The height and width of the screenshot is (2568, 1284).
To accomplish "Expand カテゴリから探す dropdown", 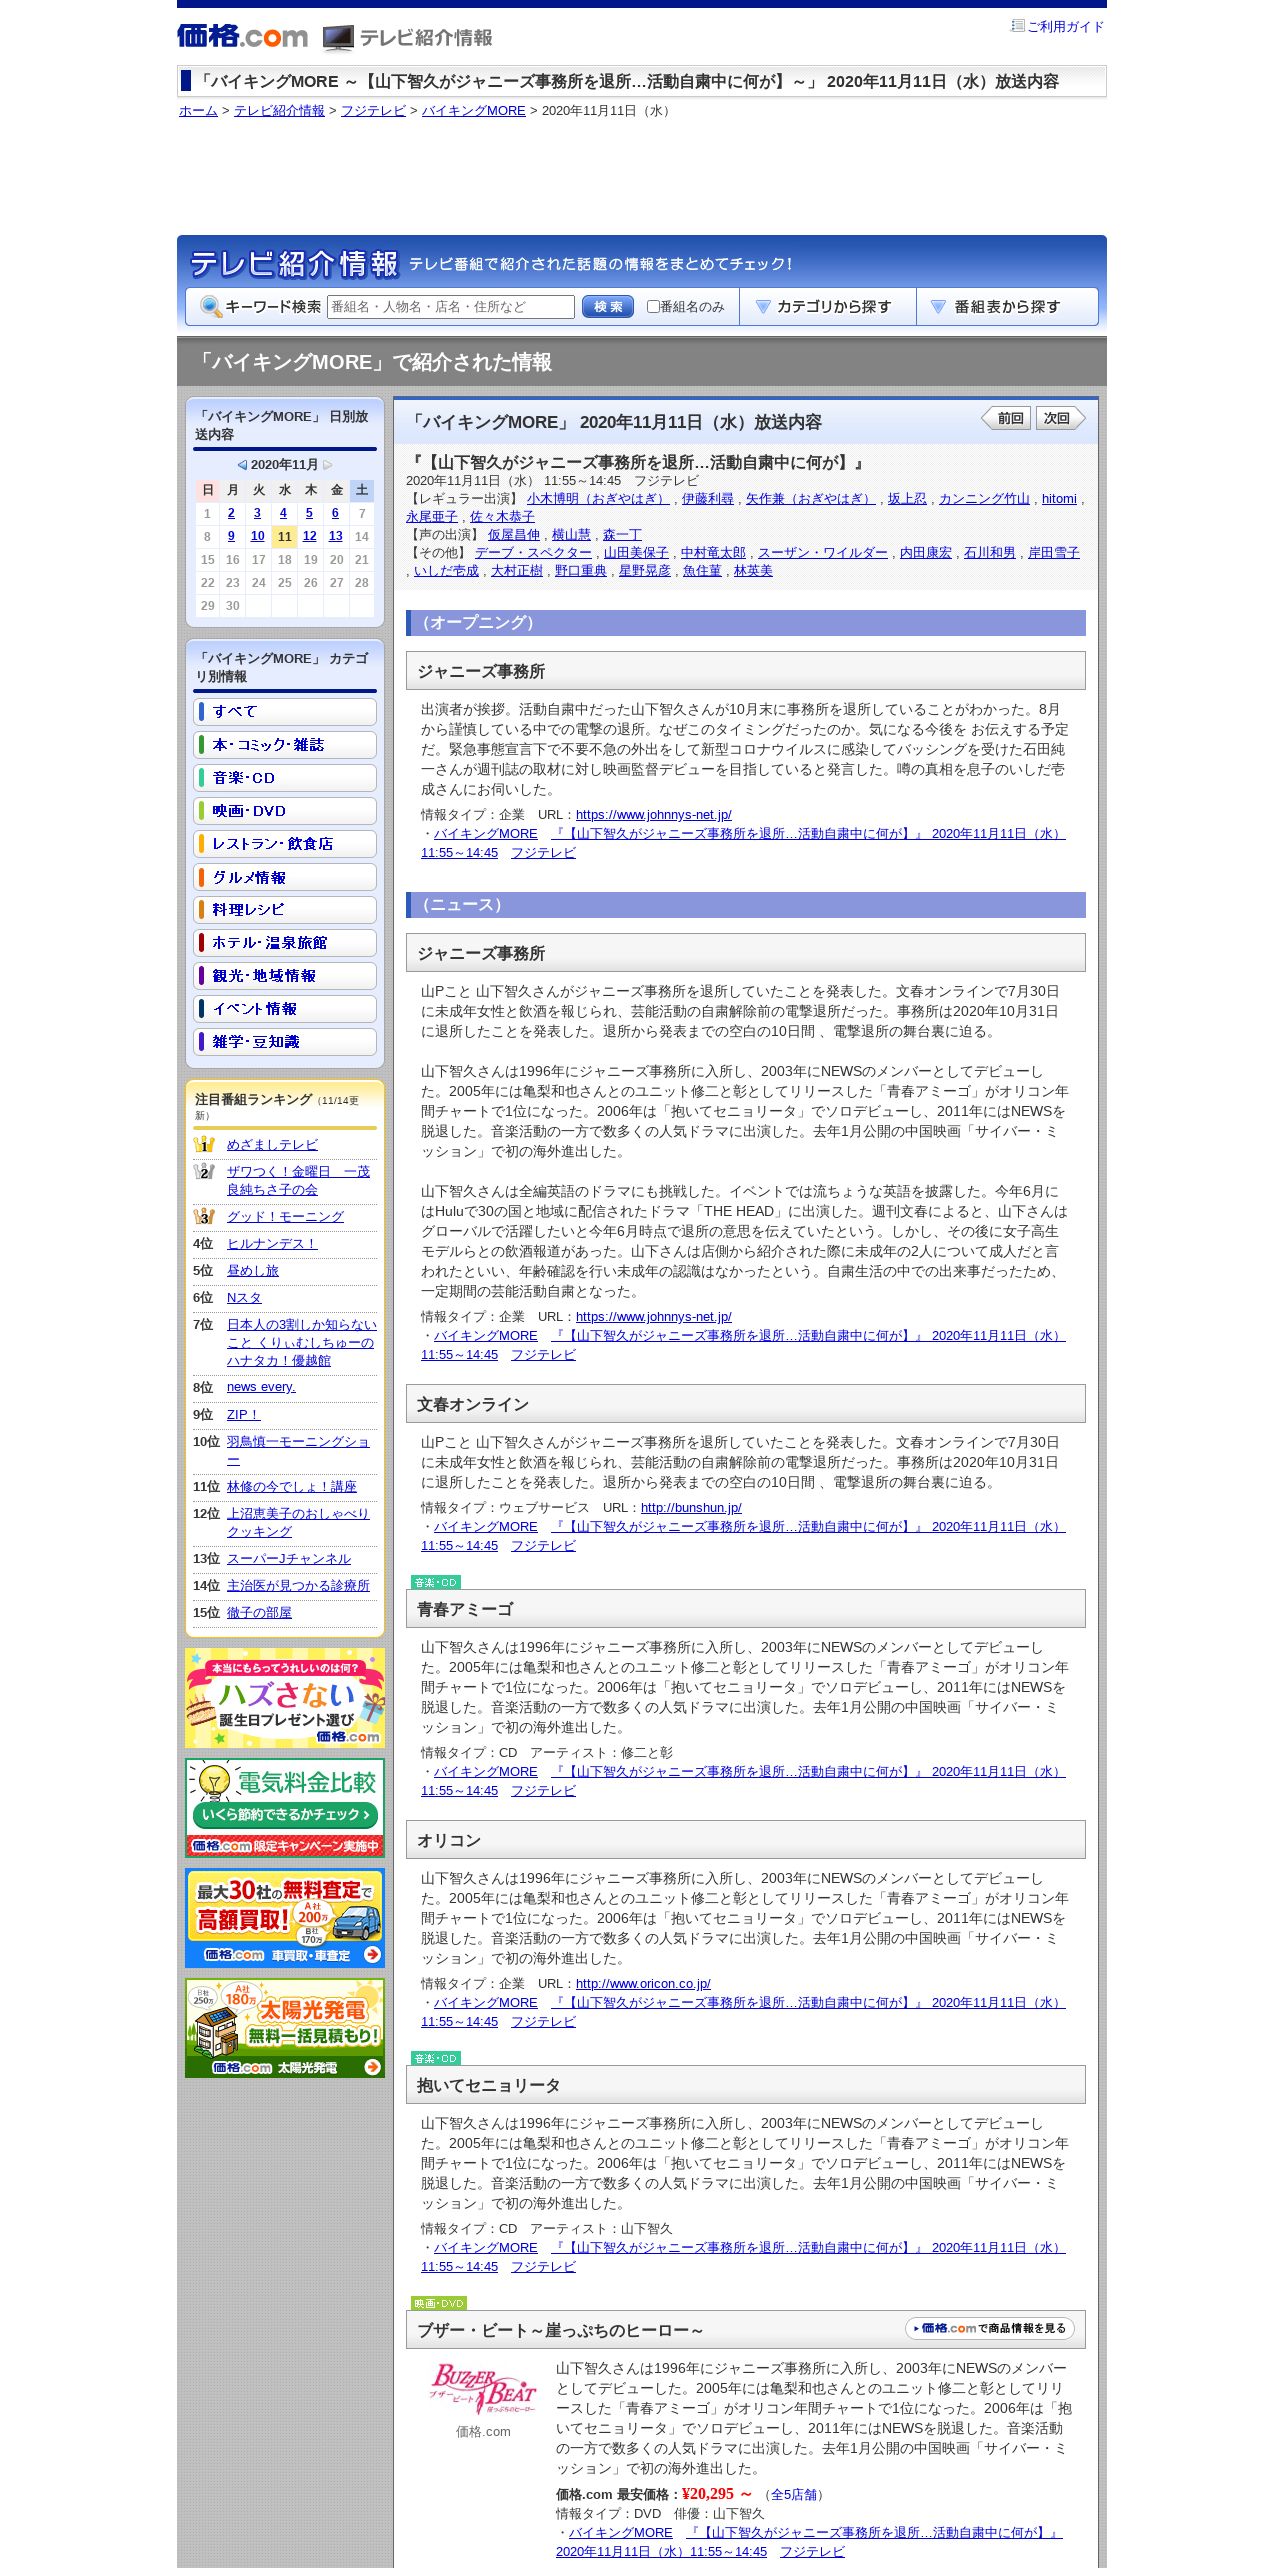I will pos(827,307).
